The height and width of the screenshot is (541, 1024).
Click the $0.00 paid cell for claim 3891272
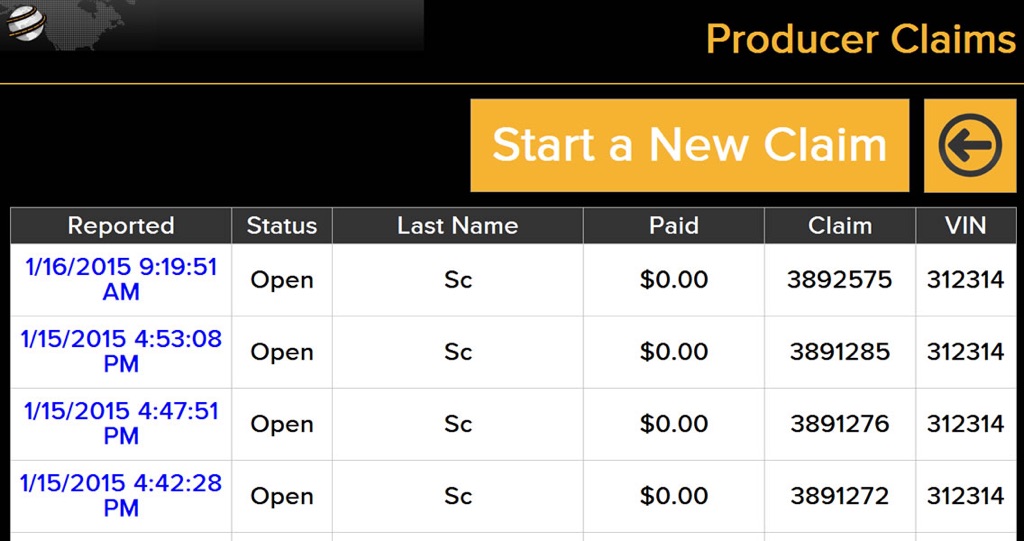pos(674,496)
